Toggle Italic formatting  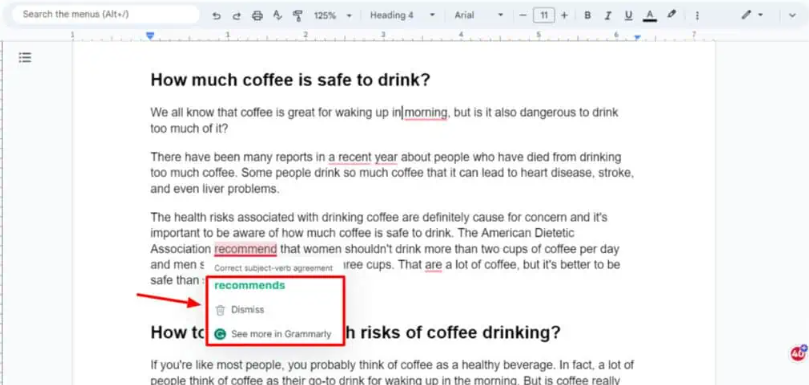coord(608,15)
